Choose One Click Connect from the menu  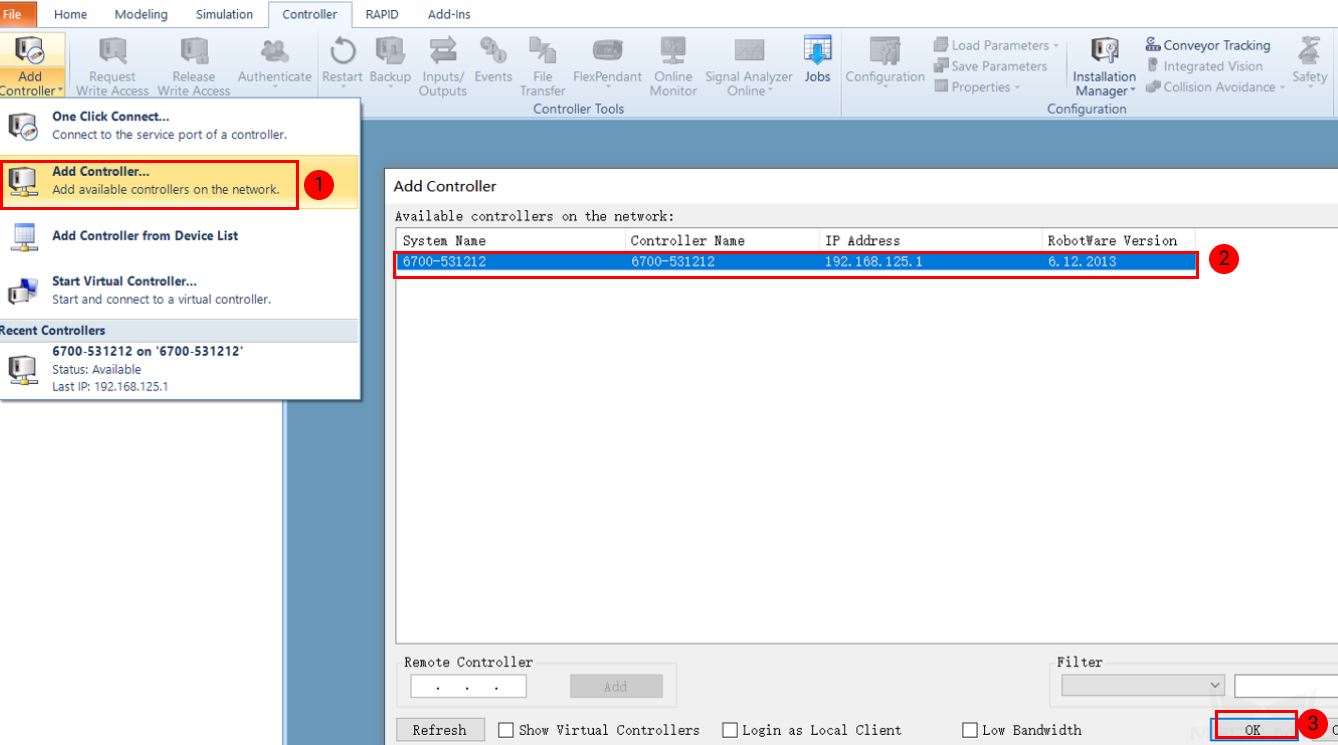point(180,125)
